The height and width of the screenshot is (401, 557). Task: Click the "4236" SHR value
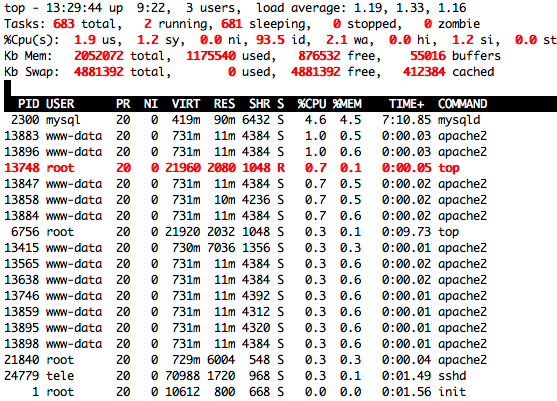[x=256, y=200]
